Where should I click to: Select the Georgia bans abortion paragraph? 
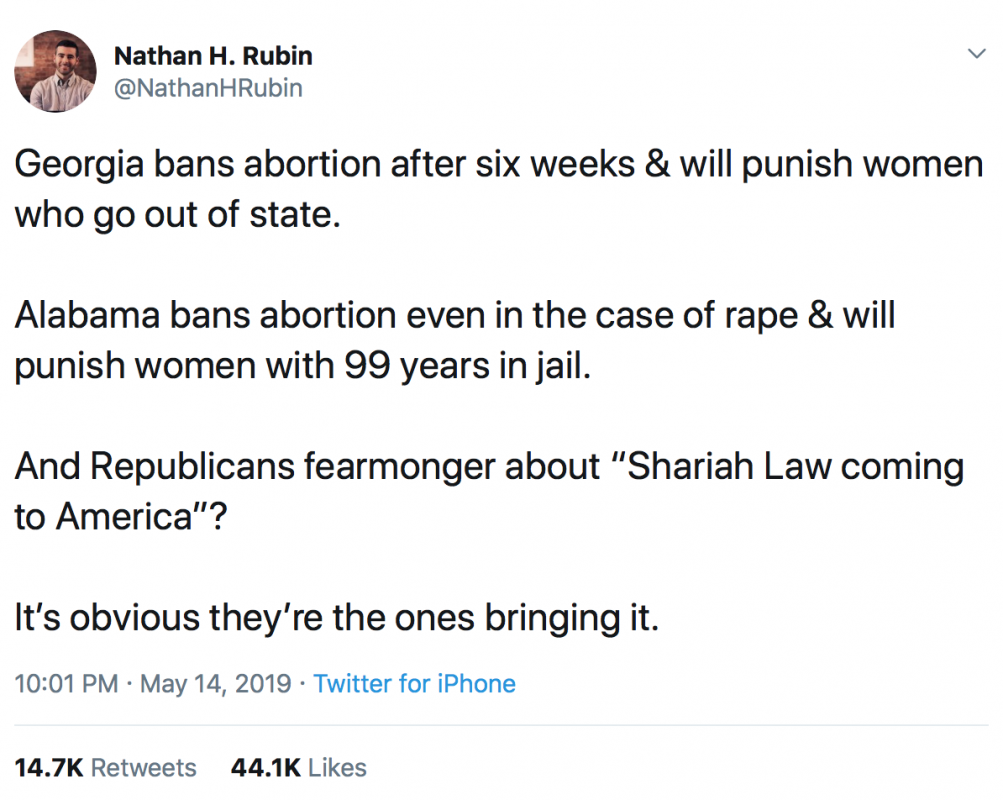click(x=498, y=189)
